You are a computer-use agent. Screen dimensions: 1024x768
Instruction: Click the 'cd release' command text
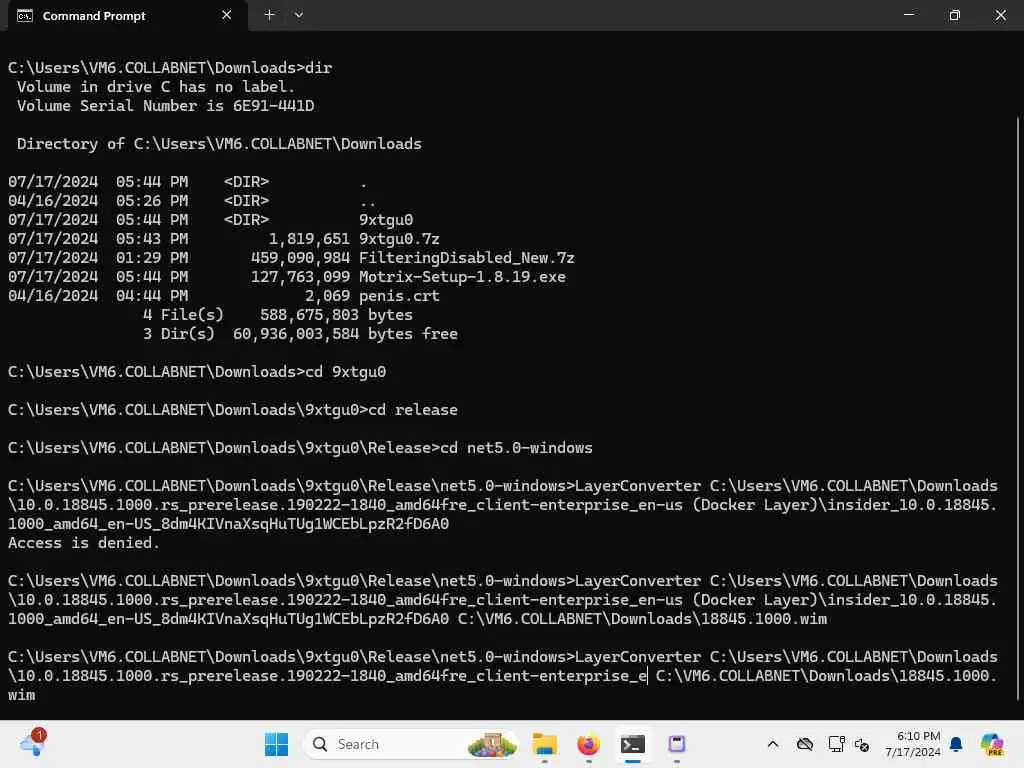[x=413, y=410]
